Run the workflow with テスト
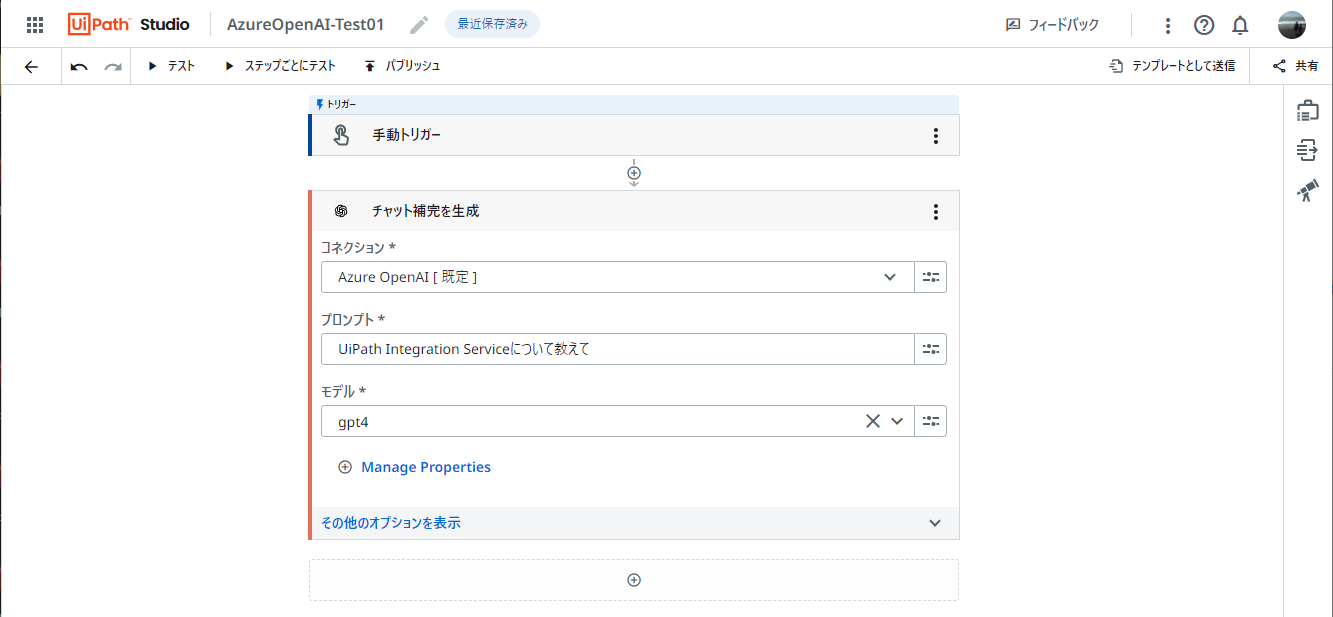 tap(171, 66)
